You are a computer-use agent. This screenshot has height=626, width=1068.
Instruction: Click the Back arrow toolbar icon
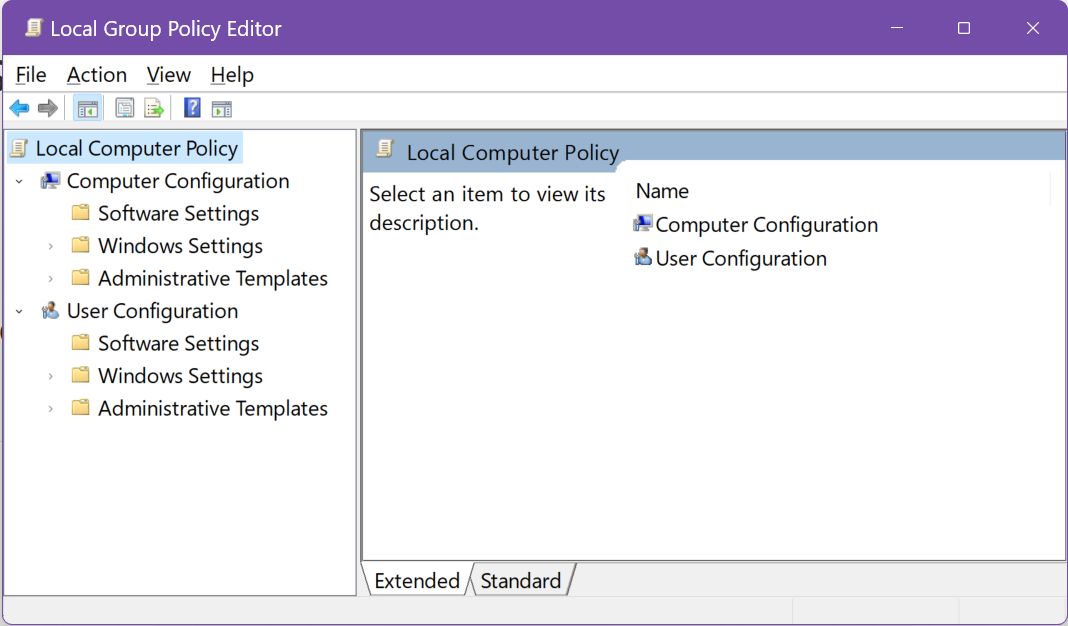[x=19, y=108]
